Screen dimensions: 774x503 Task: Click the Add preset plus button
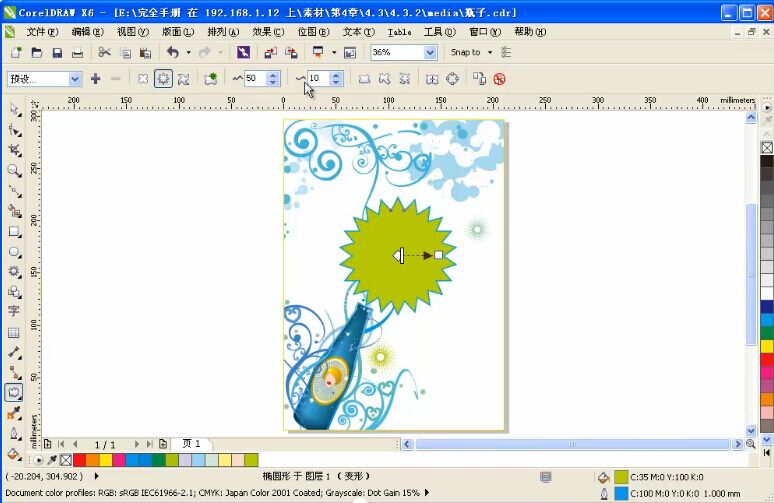click(x=95, y=79)
